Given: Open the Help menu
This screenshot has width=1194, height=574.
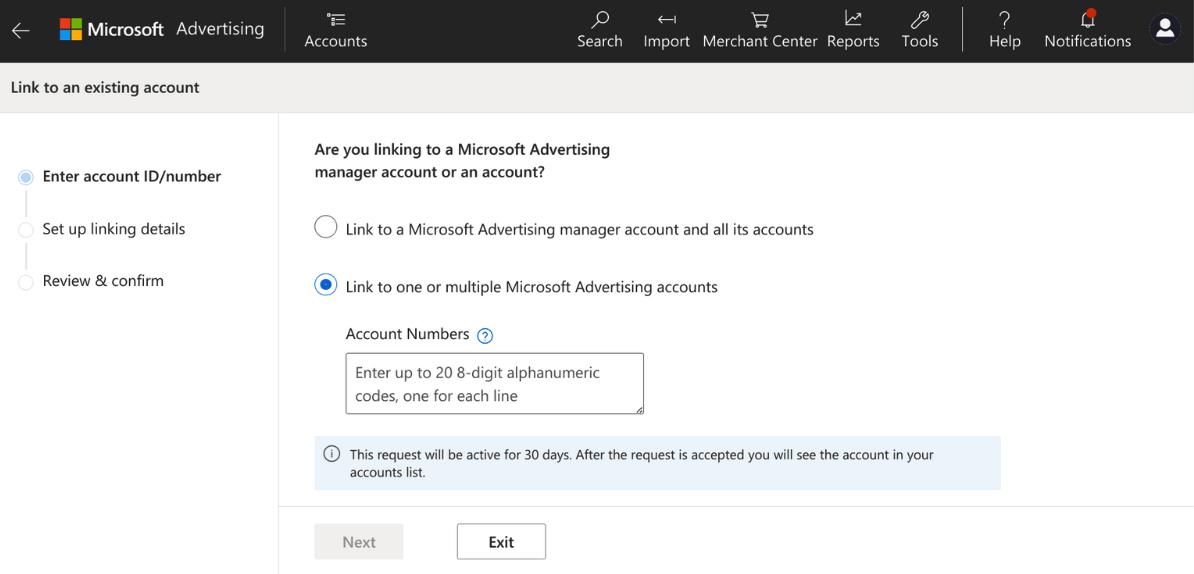Looking at the screenshot, I should tap(1004, 30).
